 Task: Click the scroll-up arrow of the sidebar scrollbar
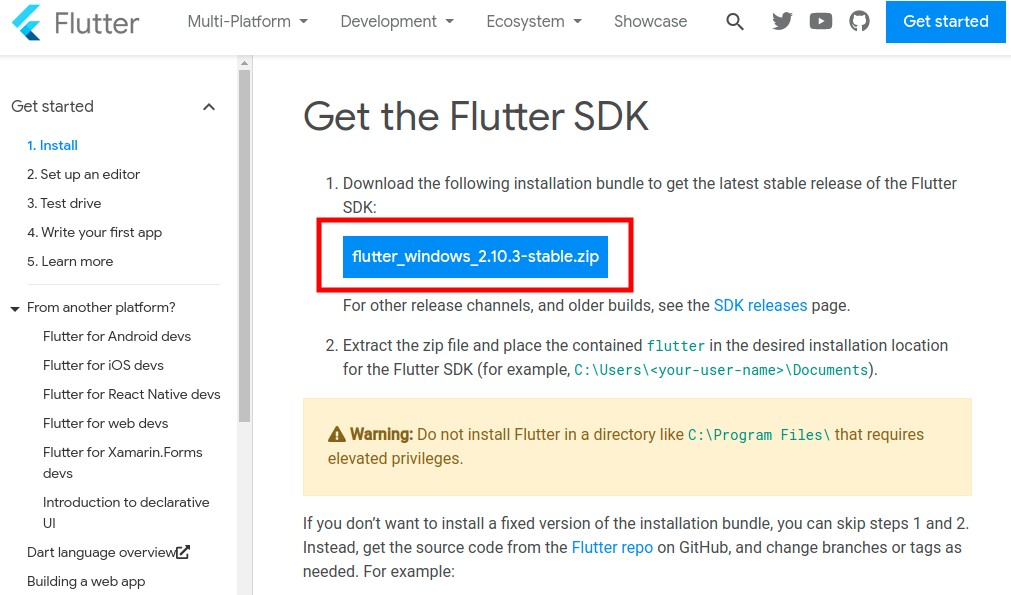click(244, 63)
